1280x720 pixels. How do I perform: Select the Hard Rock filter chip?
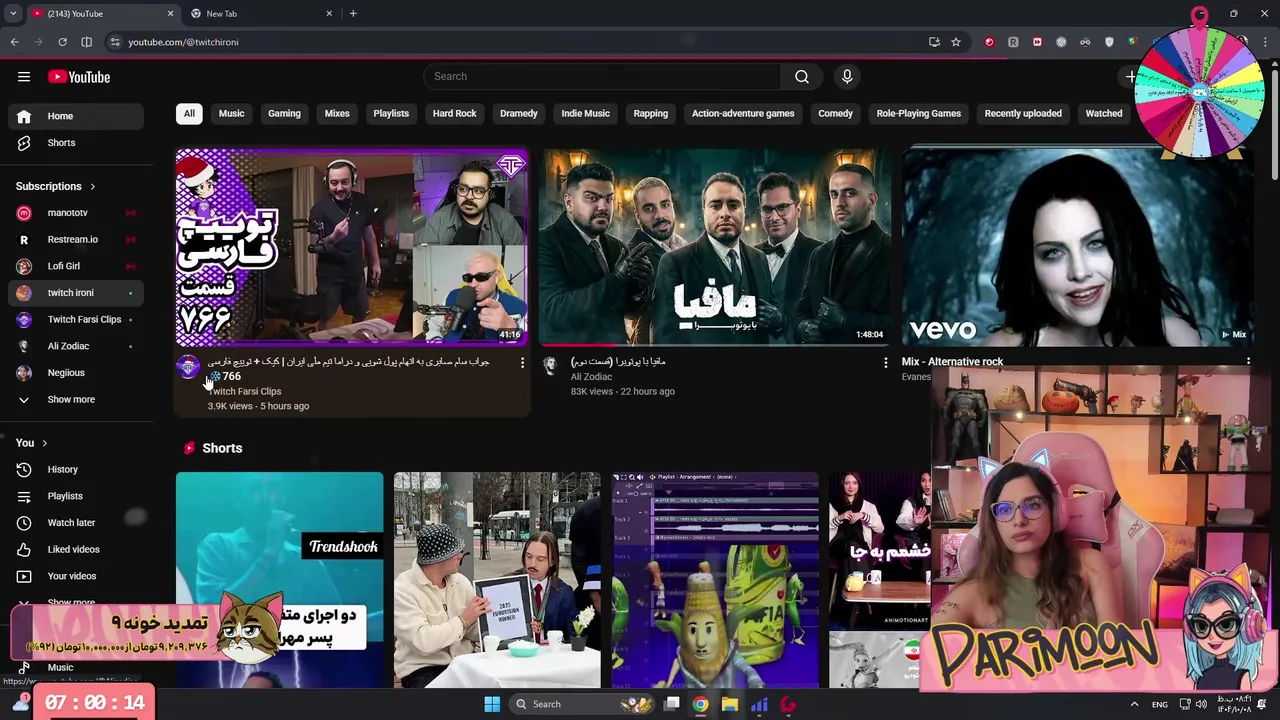point(454,114)
